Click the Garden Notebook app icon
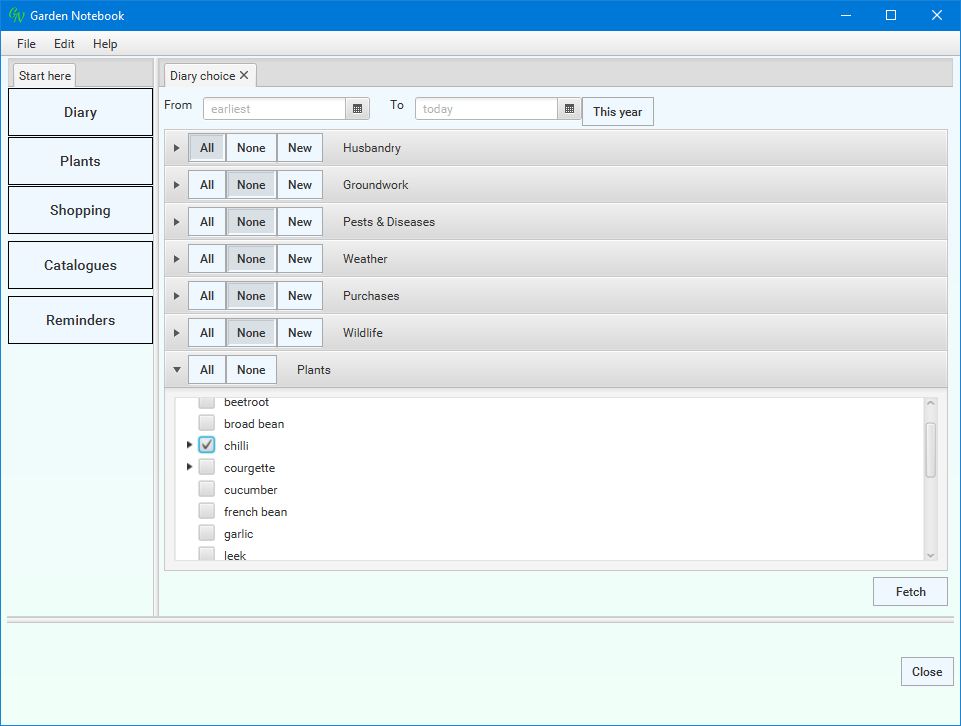961x726 pixels. click(x=16, y=16)
